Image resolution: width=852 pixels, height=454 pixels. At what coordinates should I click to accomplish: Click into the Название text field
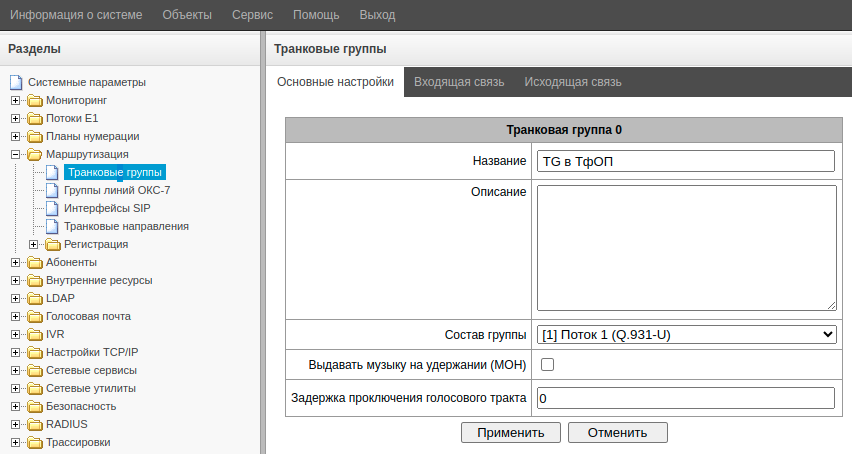(686, 161)
